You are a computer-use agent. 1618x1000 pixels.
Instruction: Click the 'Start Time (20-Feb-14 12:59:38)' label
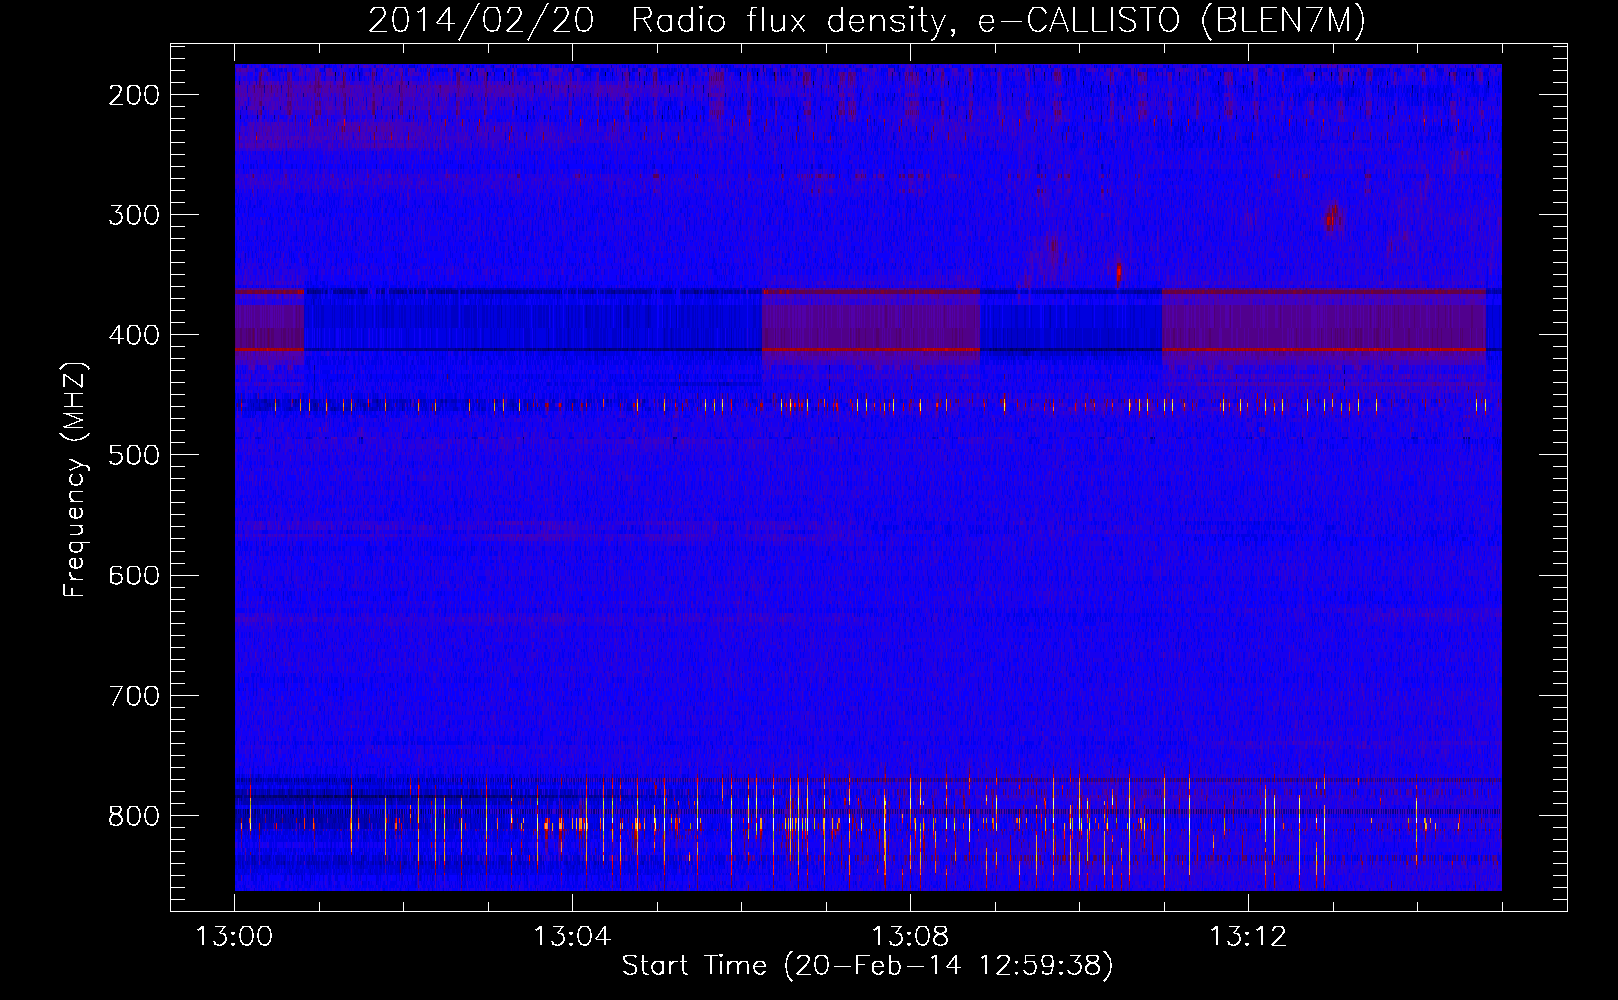point(867,966)
